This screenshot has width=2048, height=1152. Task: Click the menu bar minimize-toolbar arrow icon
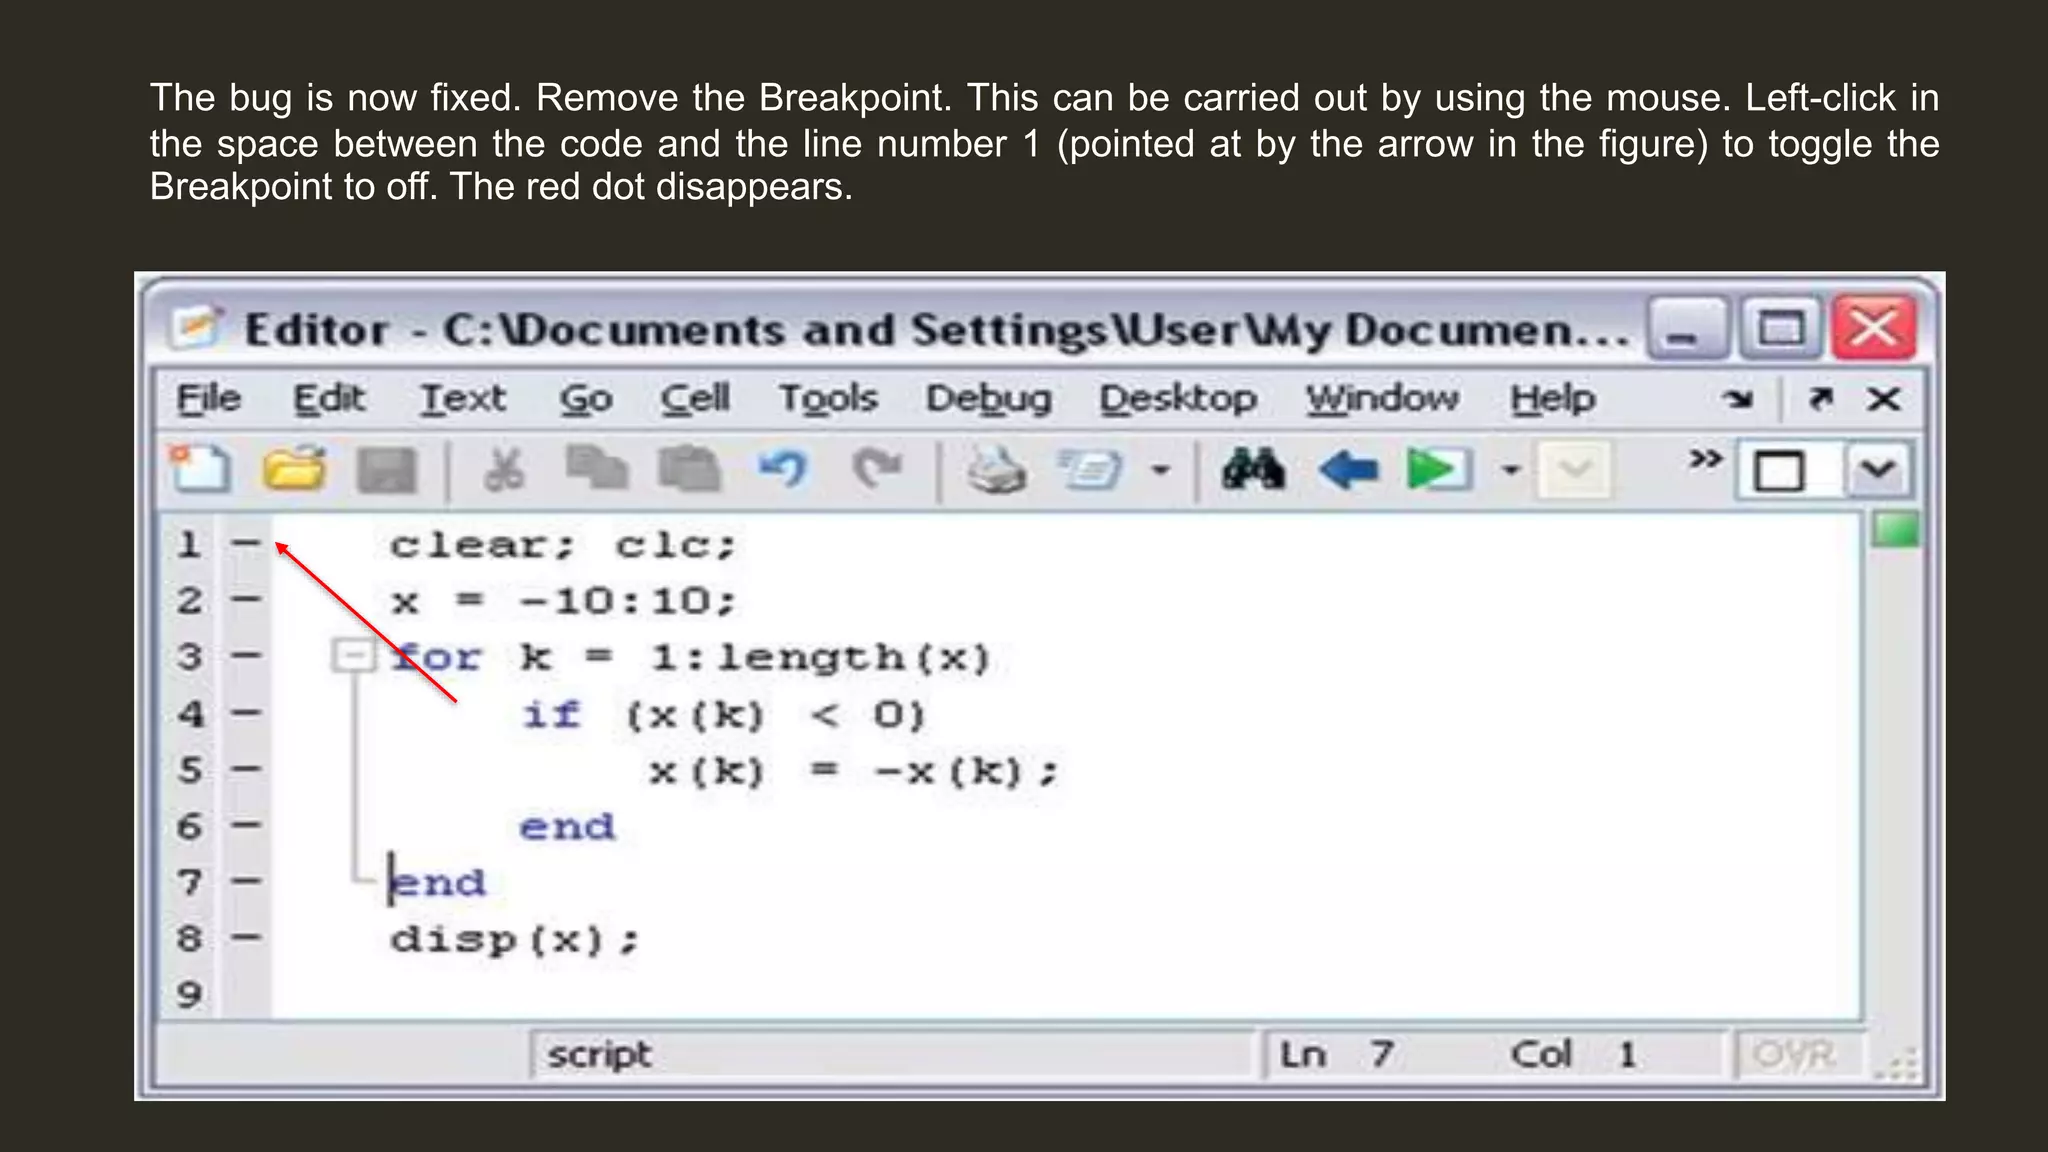[1738, 400]
